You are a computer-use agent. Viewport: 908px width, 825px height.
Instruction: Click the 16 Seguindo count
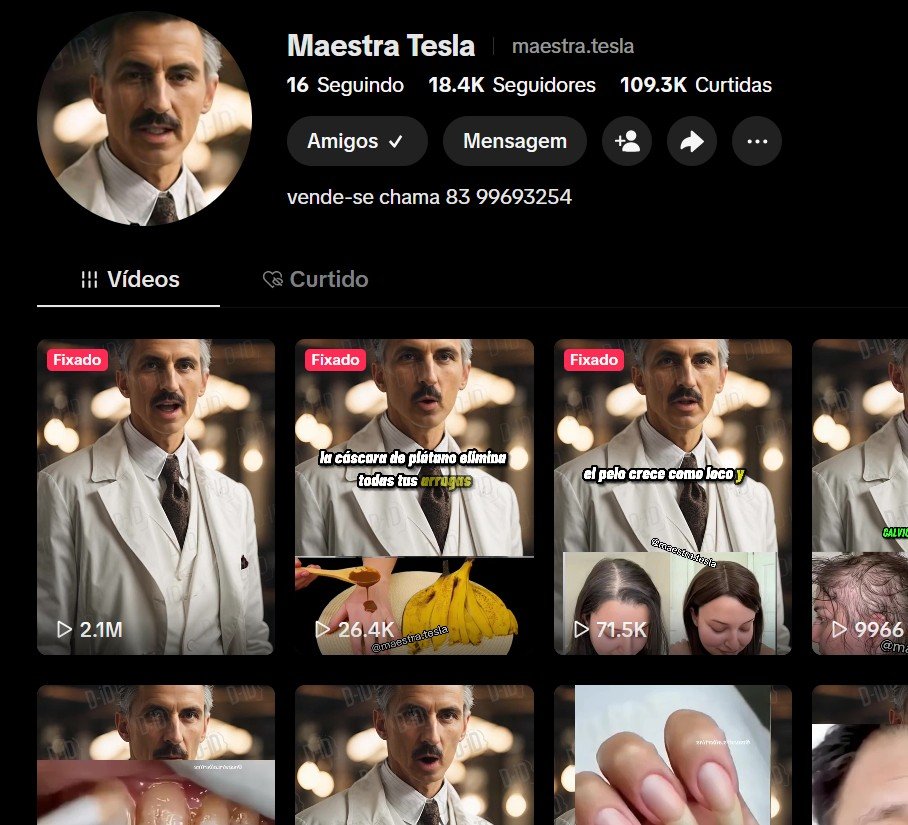[345, 86]
